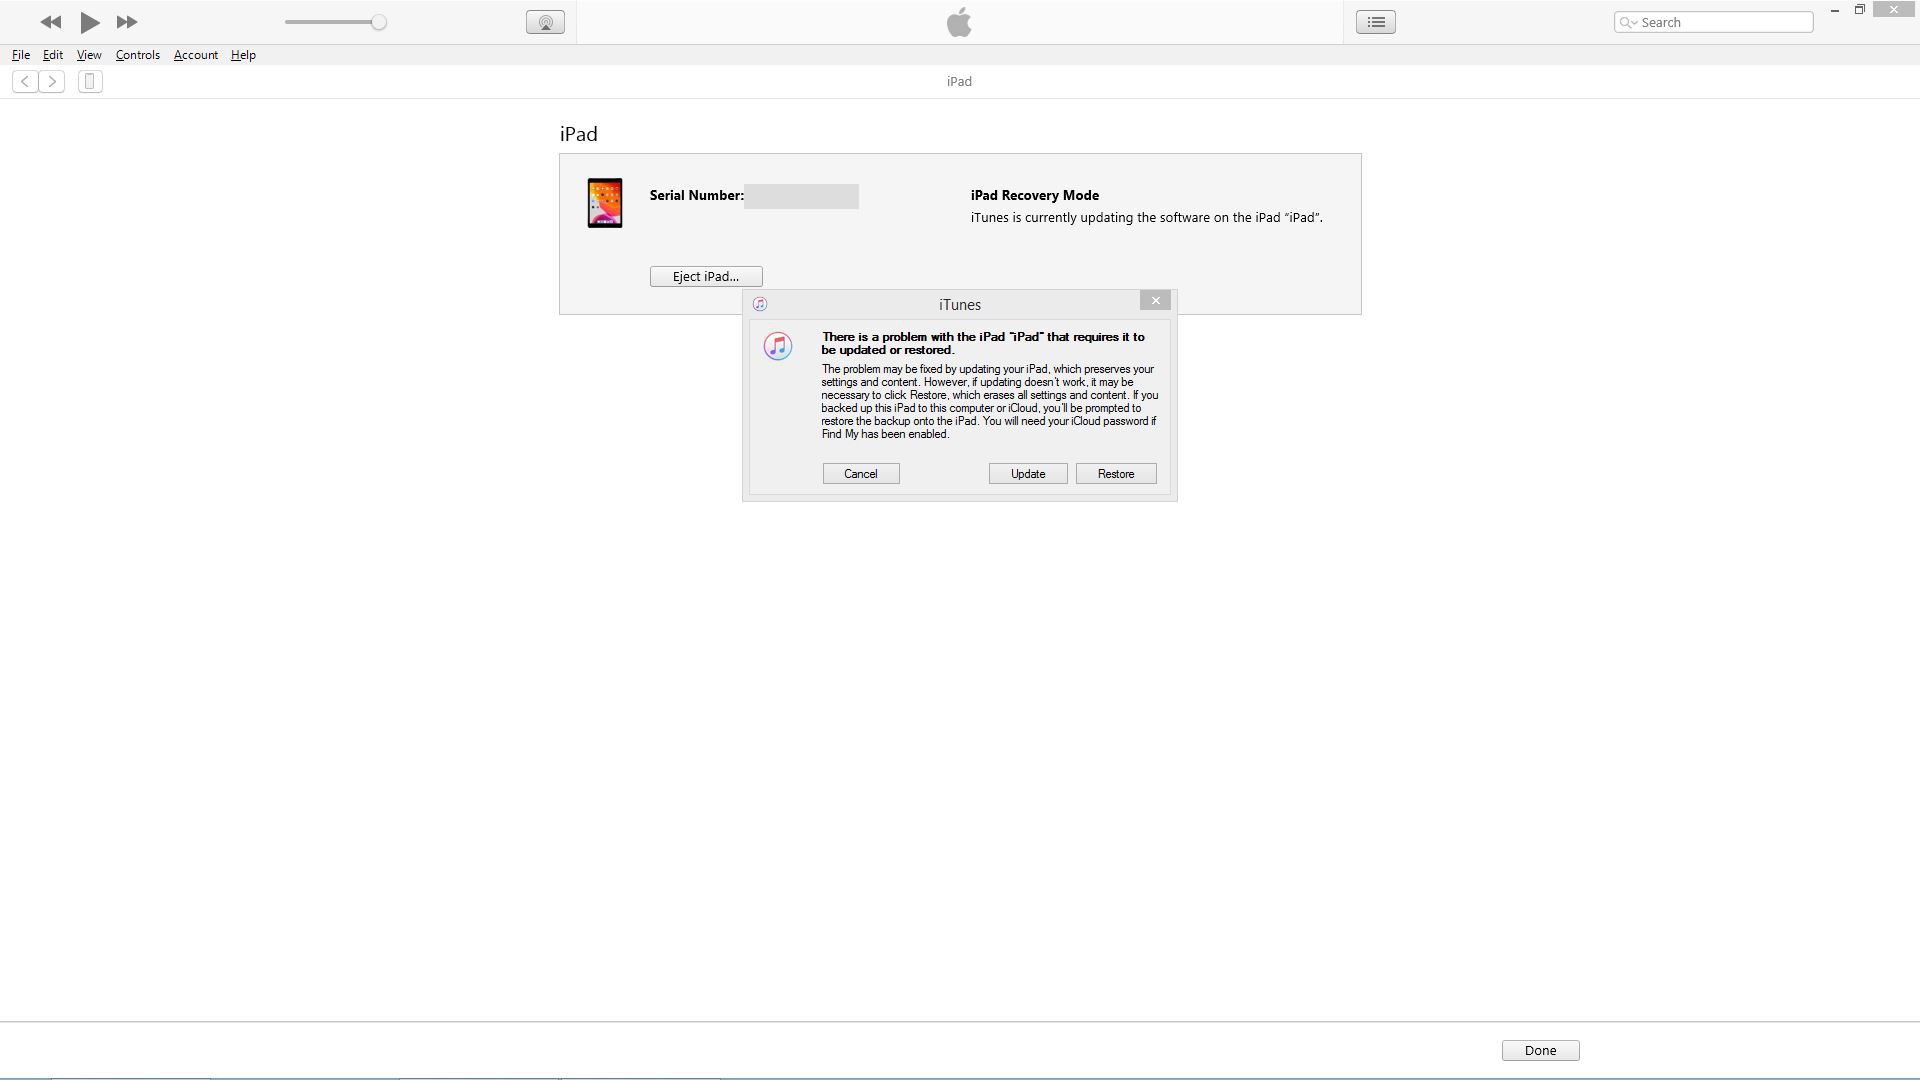This screenshot has height=1080, width=1920.
Task: Expand the search options magnifier dropdown
Action: click(x=1628, y=22)
